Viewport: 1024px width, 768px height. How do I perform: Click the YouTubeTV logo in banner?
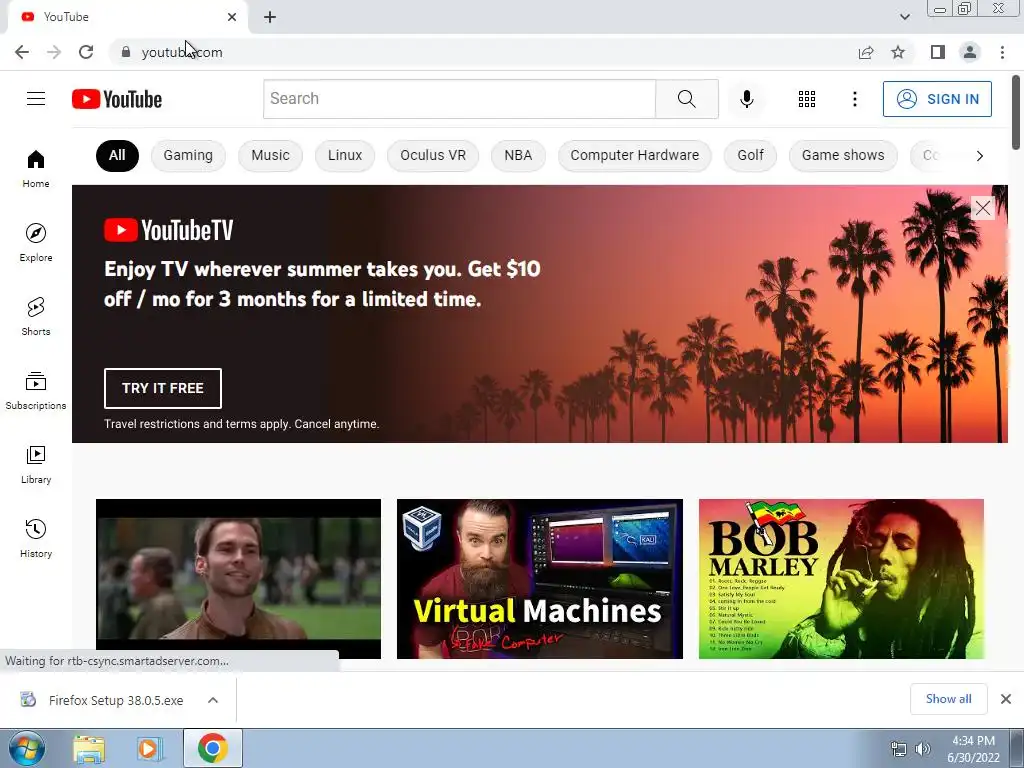pos(168,230)
